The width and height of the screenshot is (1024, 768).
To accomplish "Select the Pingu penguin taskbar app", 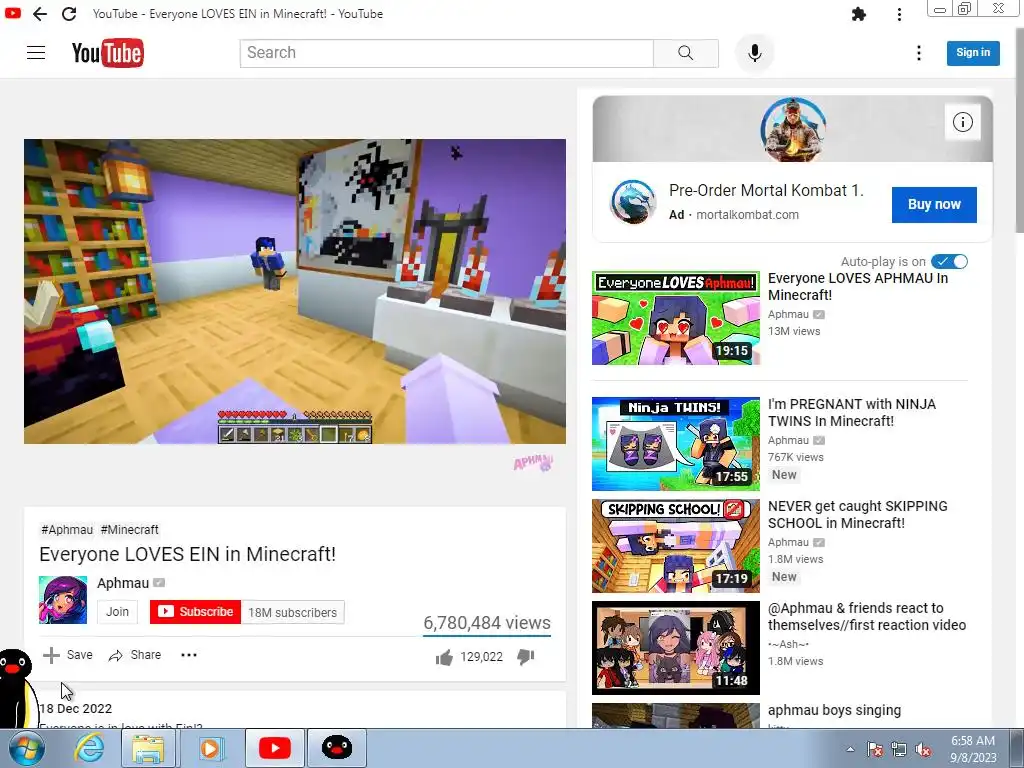I will 337,748.
